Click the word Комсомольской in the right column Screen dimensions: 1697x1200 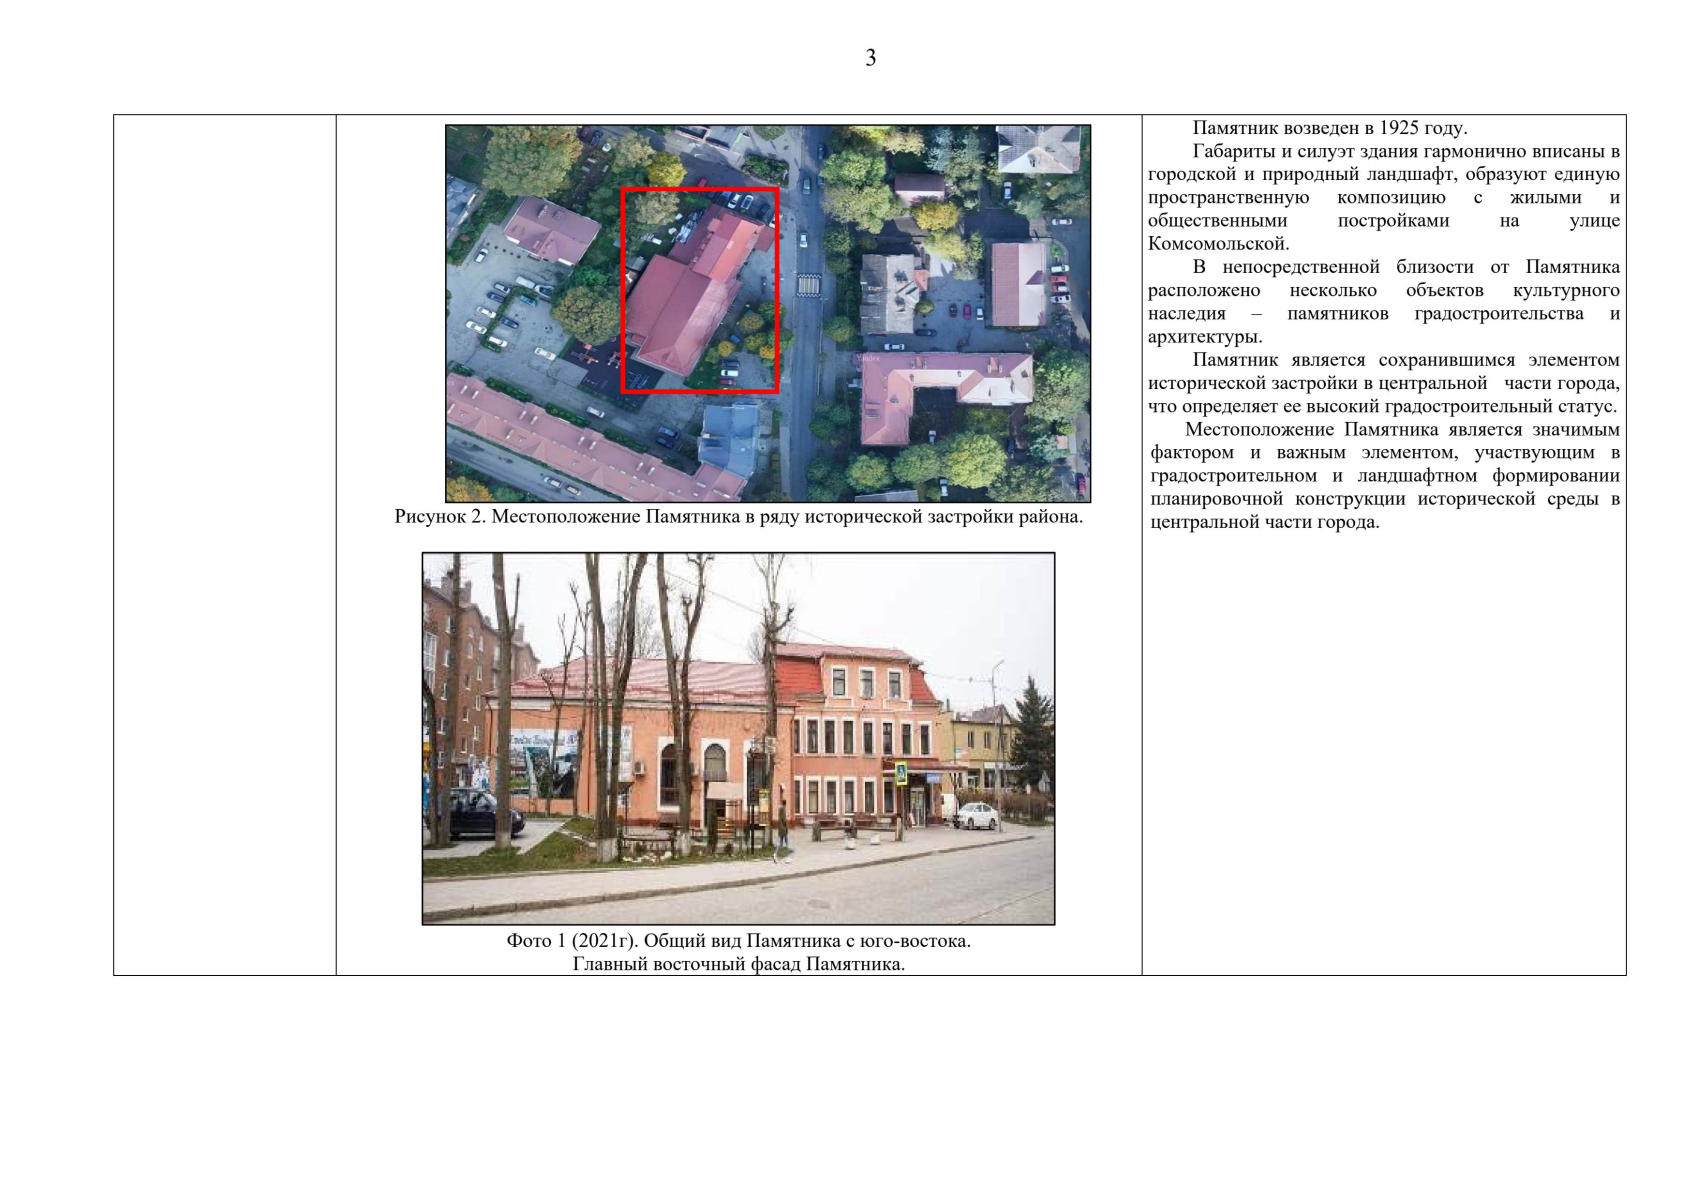click(x=1218, y=244)
